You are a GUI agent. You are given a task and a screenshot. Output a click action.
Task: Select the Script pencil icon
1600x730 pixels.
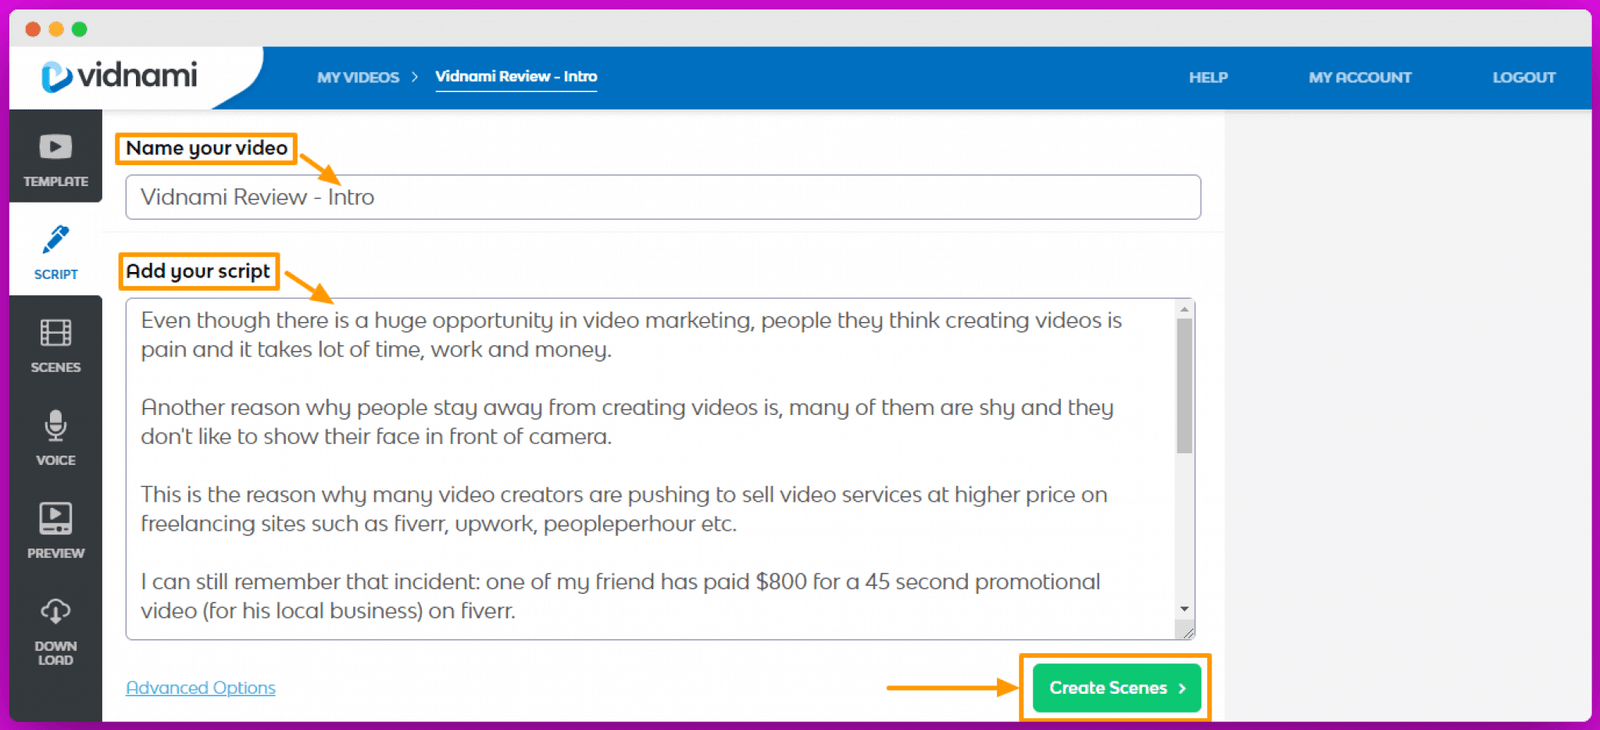[56, 239]
